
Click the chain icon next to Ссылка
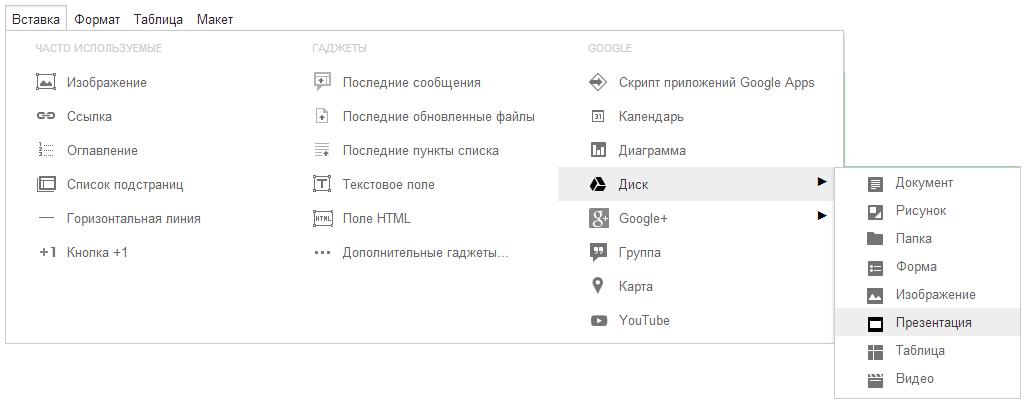pos(46,116)
